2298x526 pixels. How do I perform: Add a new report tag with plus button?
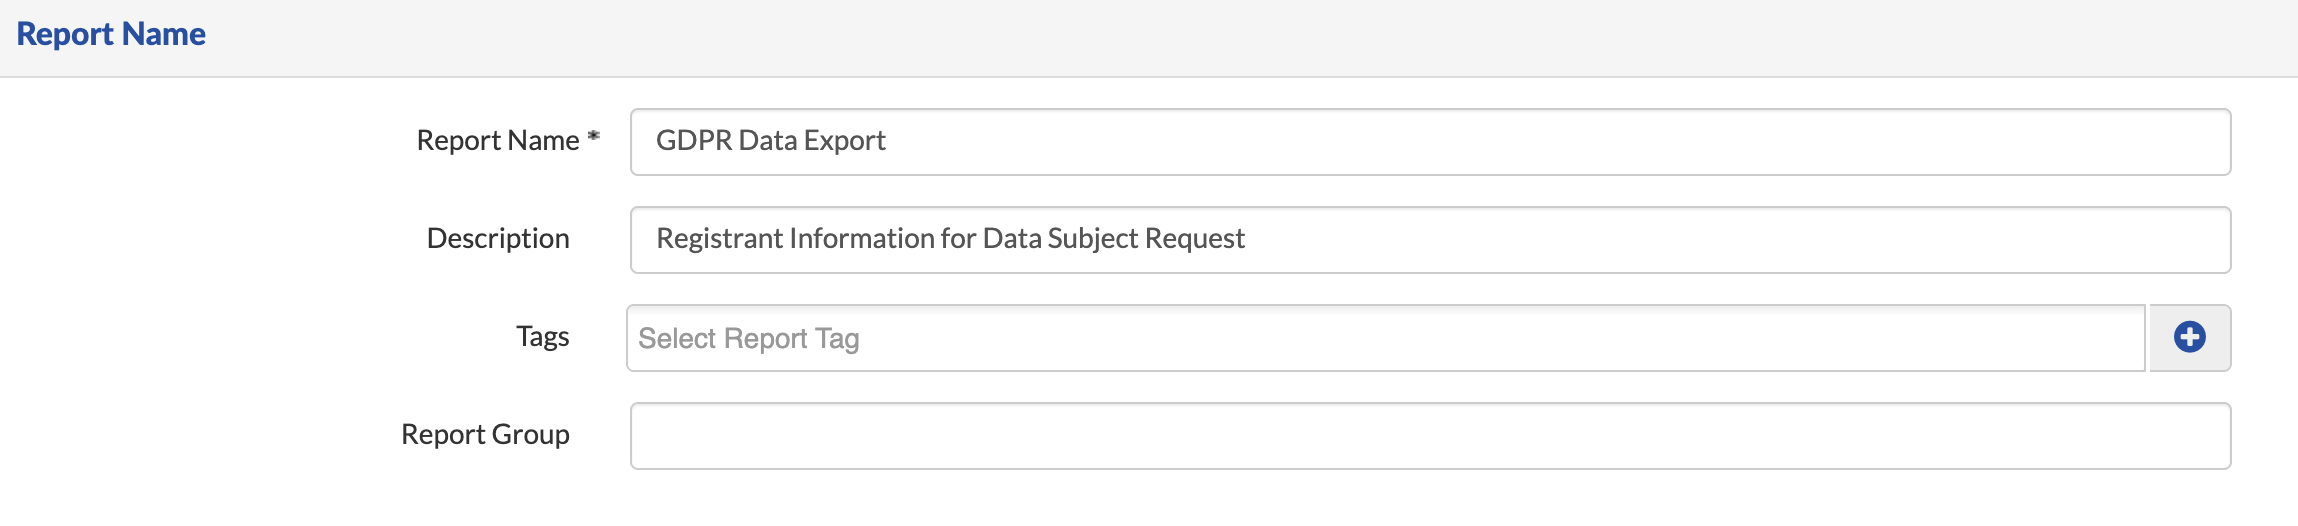[x=2190, y=337]
